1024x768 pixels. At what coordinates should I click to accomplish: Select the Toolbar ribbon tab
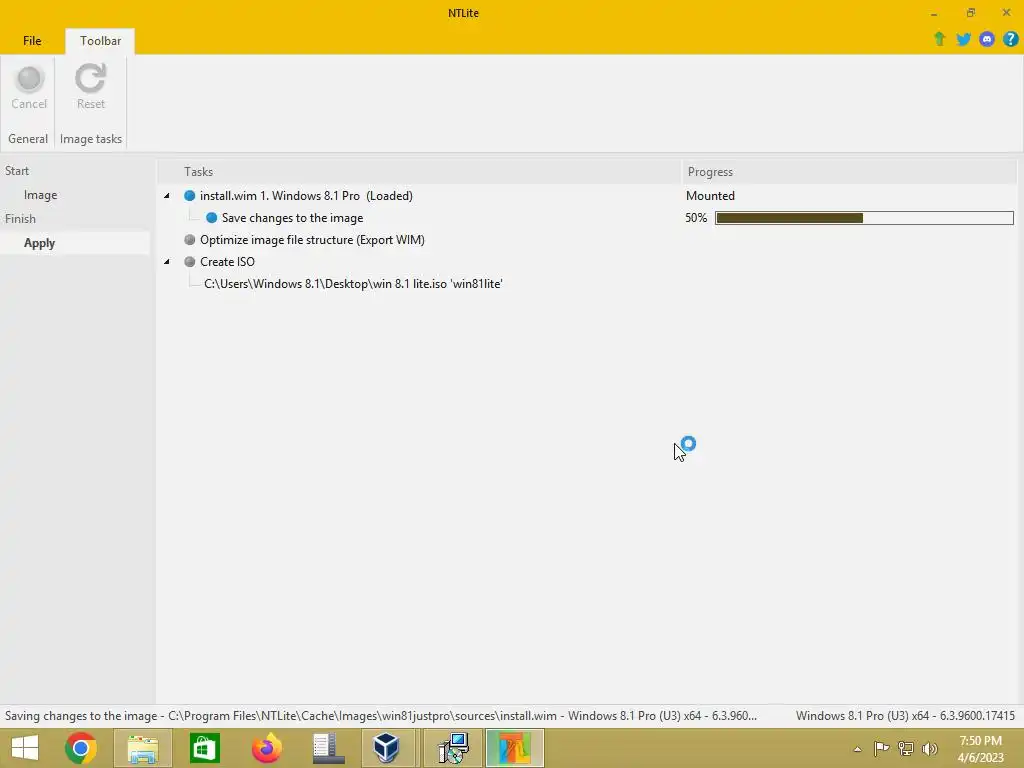[100, 40]
